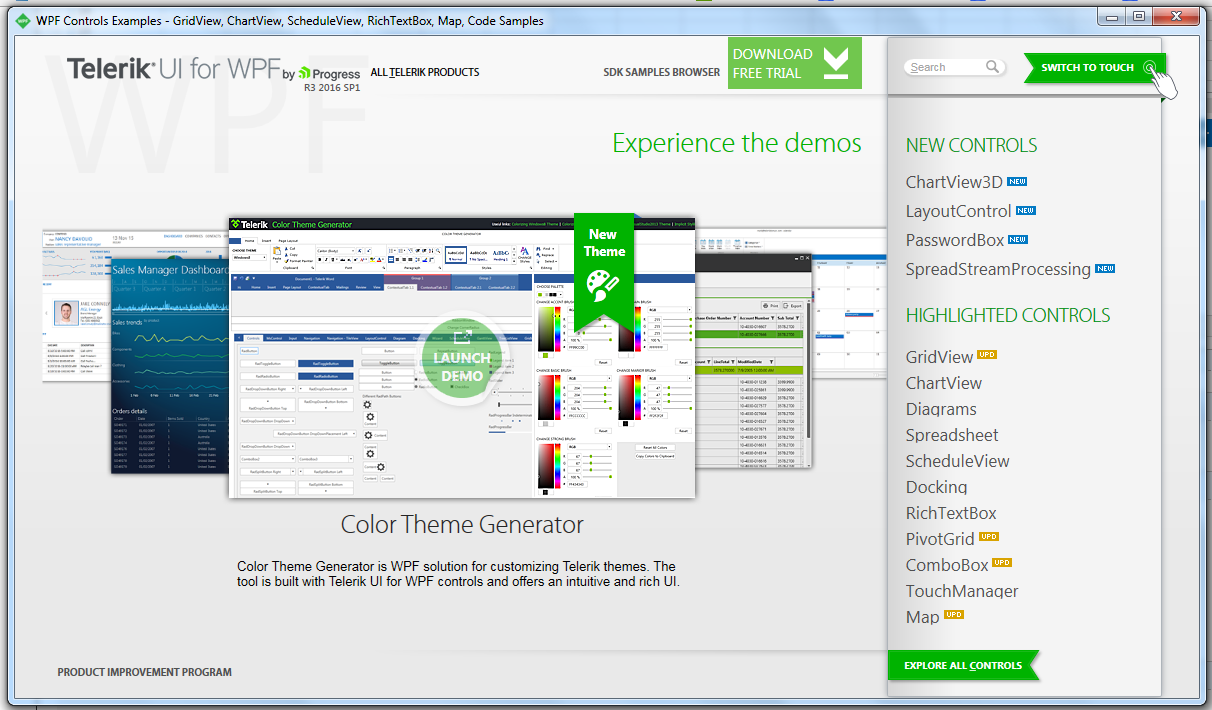Maximize the WPF Controls Examples window

(1138, 17)
